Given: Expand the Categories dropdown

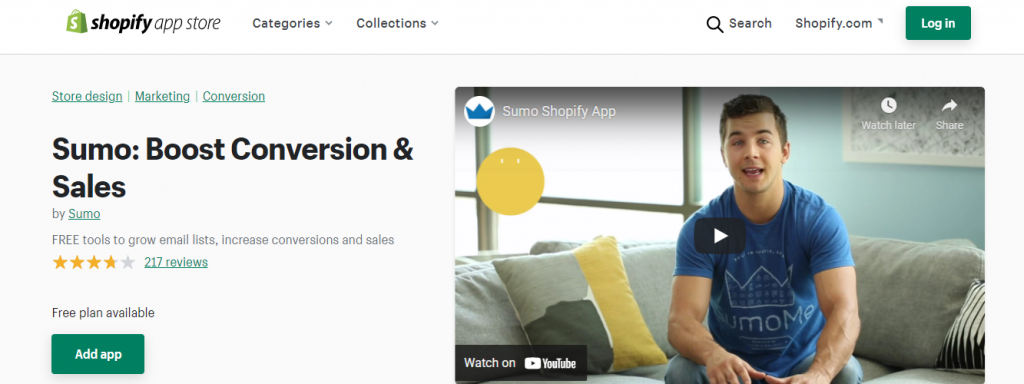Looking at the screenshot, I should 293,23.
